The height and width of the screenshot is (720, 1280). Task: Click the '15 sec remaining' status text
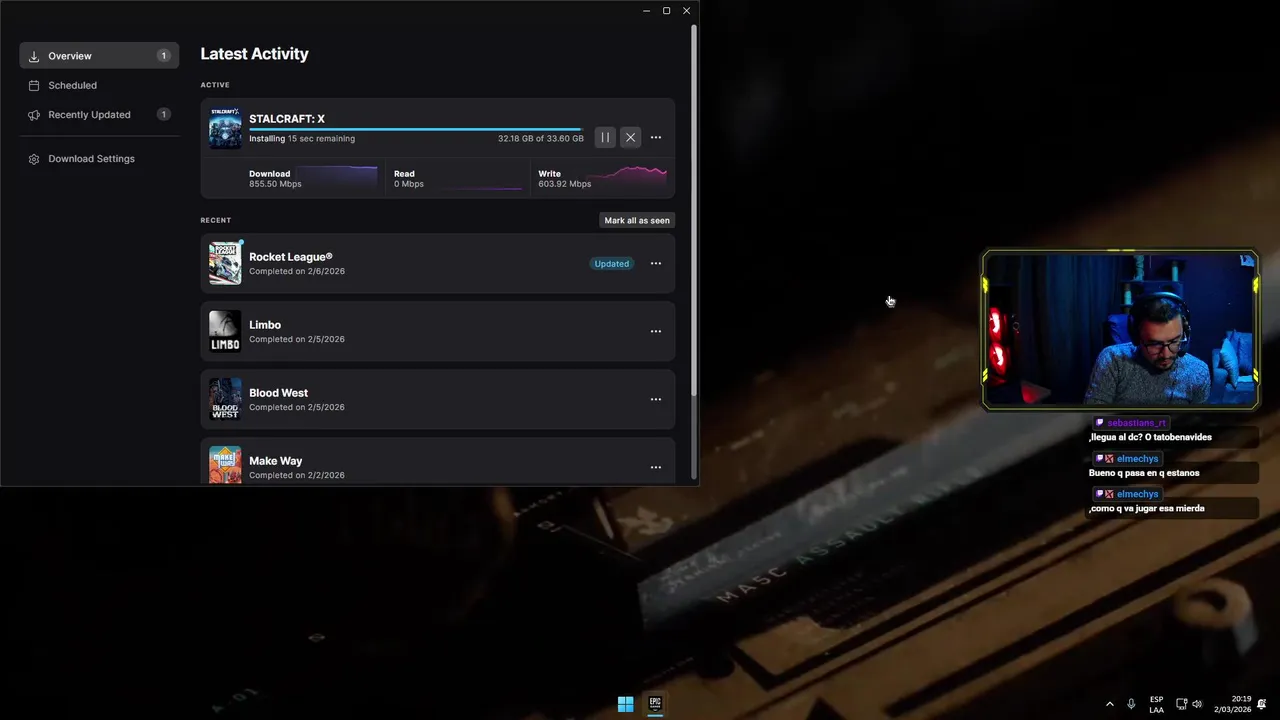point(321,139)
